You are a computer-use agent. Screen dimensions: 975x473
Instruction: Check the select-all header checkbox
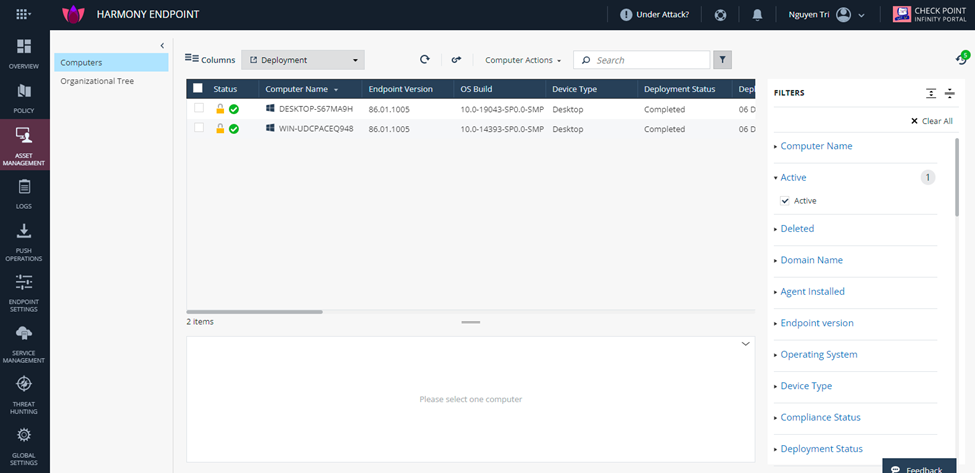click(x=198, y=88)
